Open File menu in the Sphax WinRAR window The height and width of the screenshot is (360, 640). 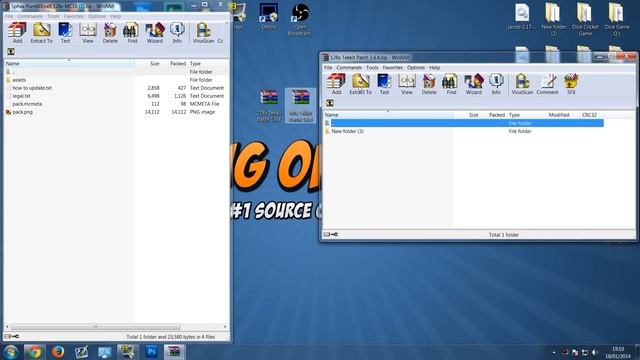[x=9, y=16]
